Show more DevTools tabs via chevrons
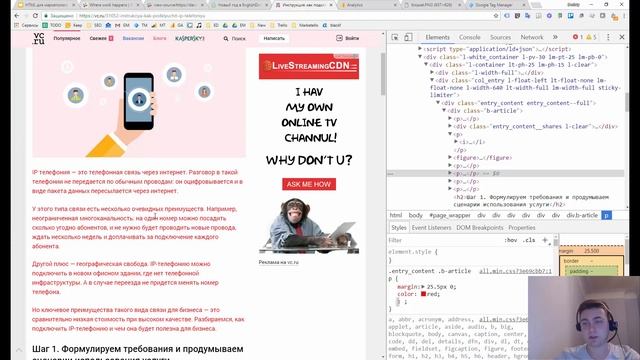 pyautogui.click(x=555, y=37)
